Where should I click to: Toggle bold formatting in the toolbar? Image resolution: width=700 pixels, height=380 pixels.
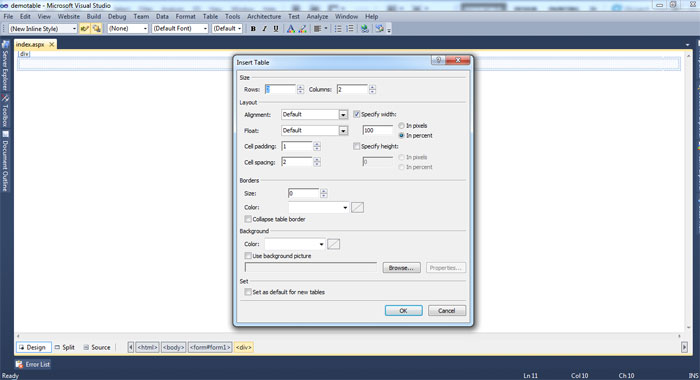[x=253, y=29]
